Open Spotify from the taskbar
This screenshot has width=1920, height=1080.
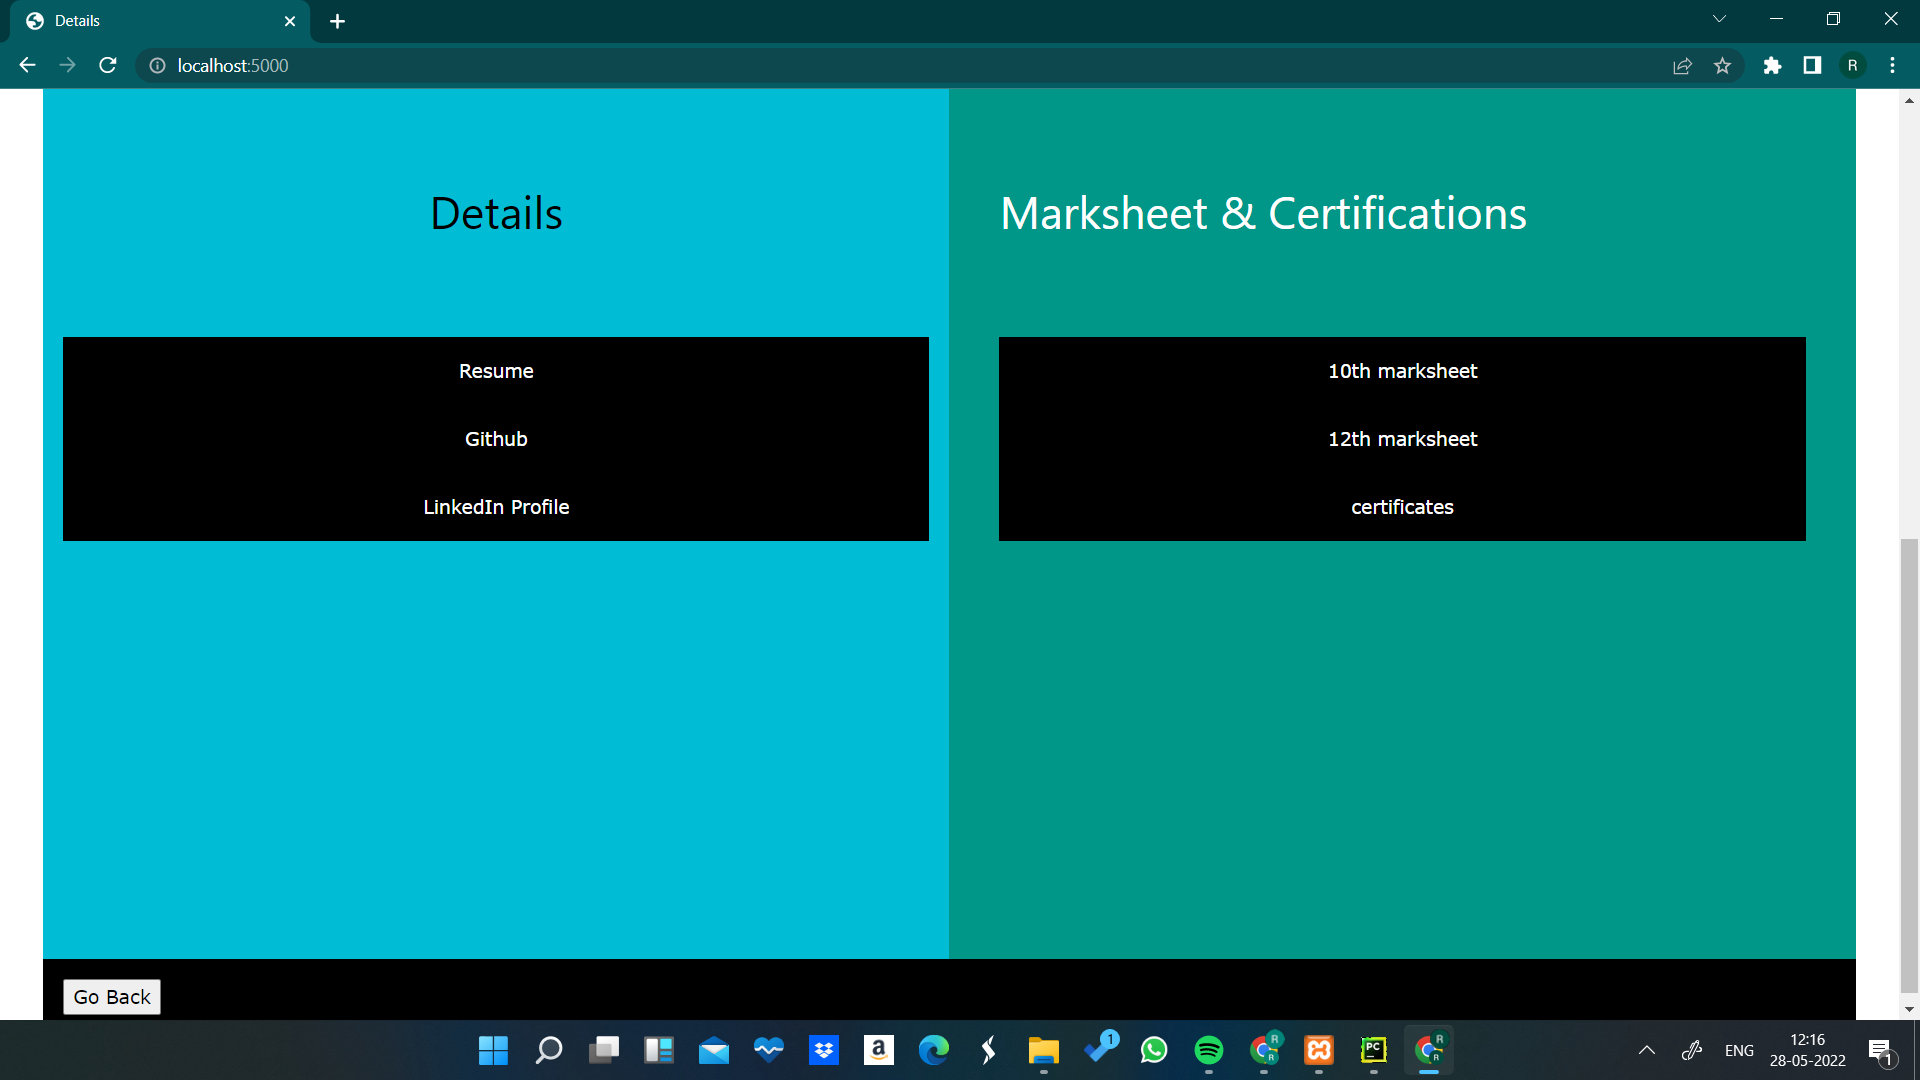[x=1208, y=1050]
